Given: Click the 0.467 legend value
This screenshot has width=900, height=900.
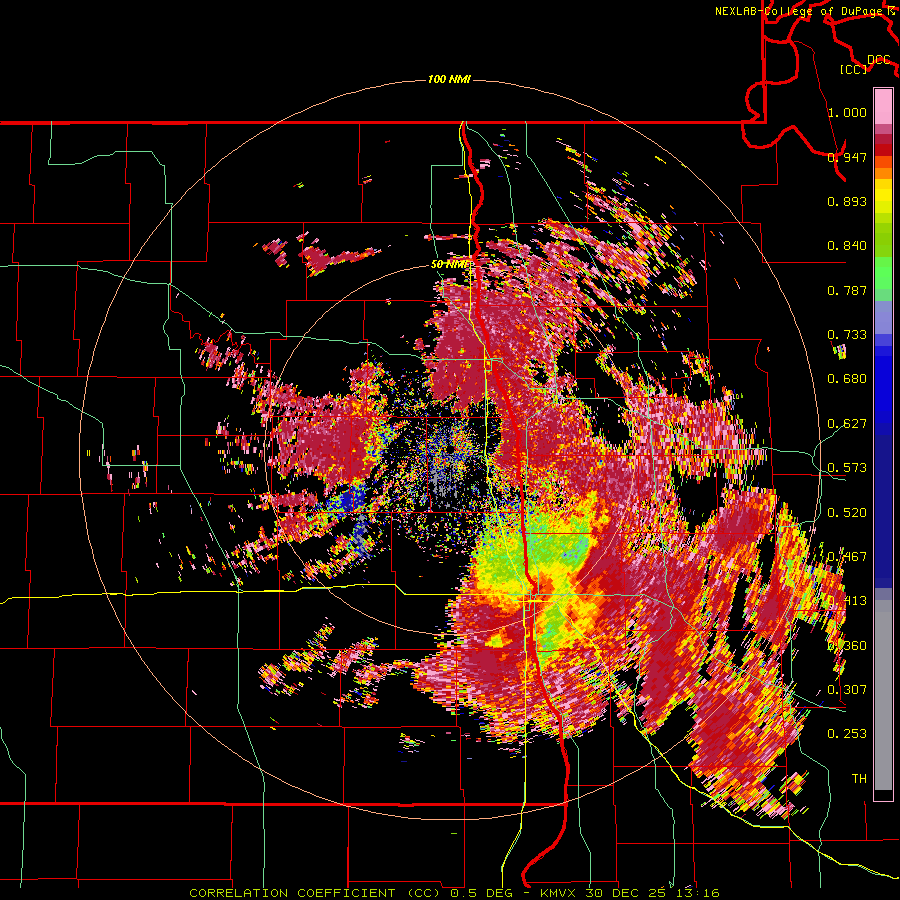Looking at the screenshot, I should pyautogui.click(x=847, y=556).
